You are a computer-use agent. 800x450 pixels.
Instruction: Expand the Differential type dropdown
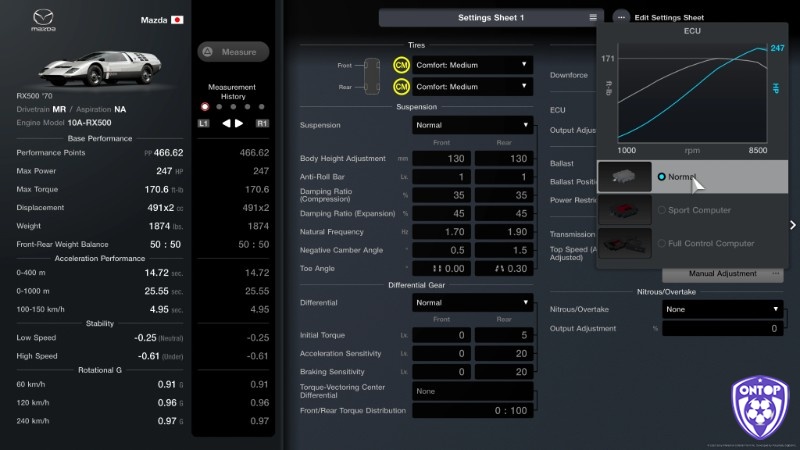tap(472, 302)
